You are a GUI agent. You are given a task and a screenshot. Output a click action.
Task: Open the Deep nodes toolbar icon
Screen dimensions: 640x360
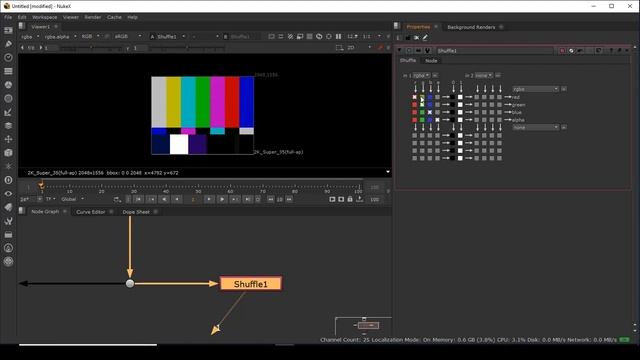click(8, 180)
